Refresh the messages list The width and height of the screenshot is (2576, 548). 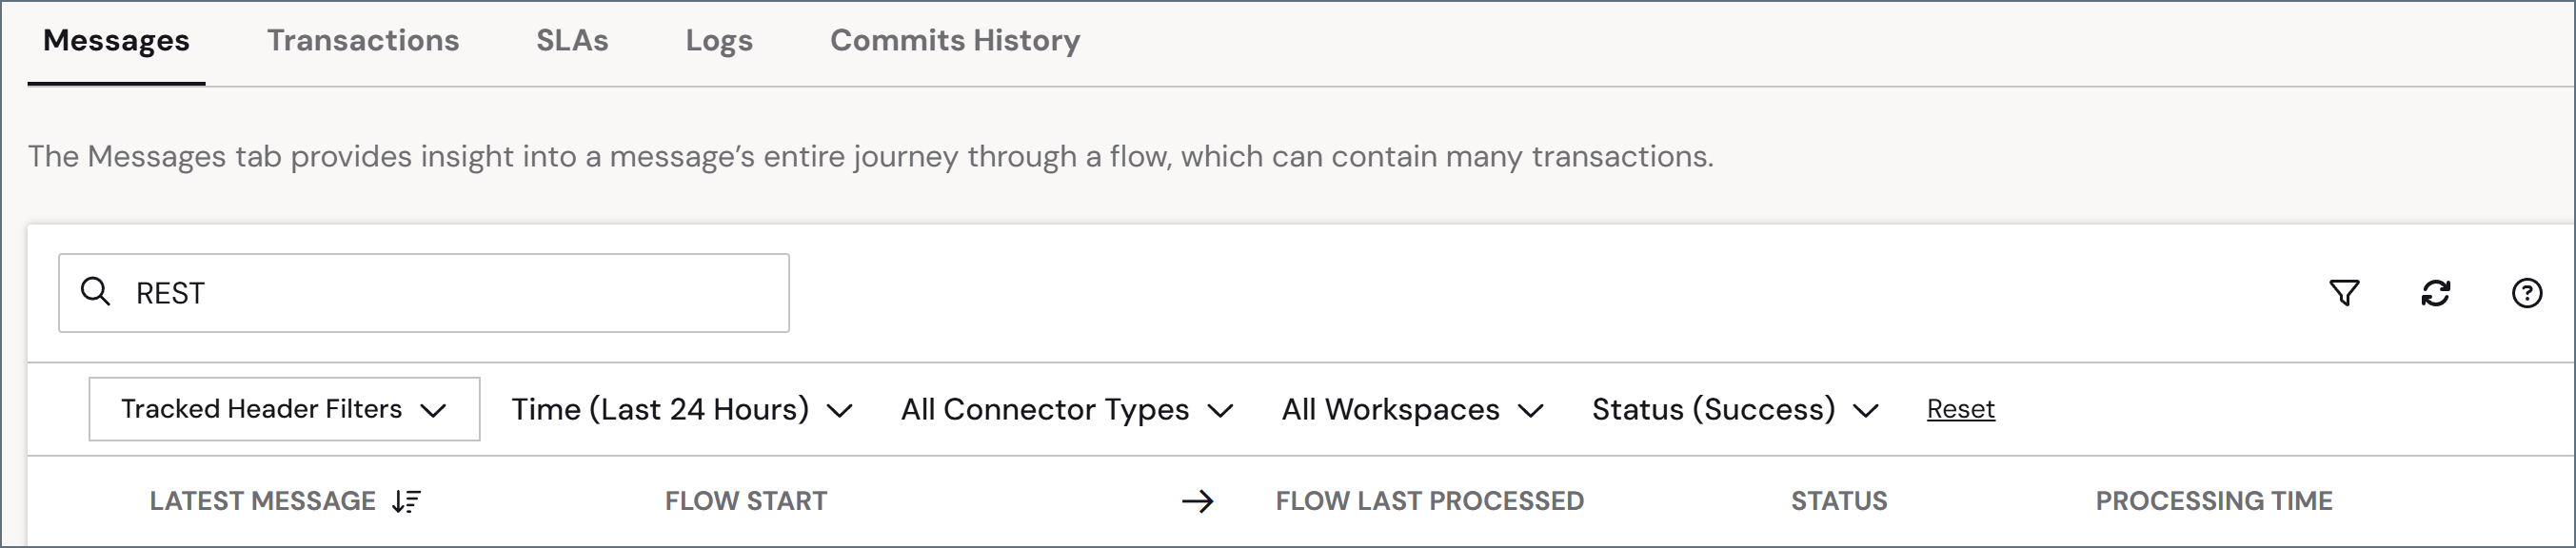pyautogui.click(x=2435, y=293)
